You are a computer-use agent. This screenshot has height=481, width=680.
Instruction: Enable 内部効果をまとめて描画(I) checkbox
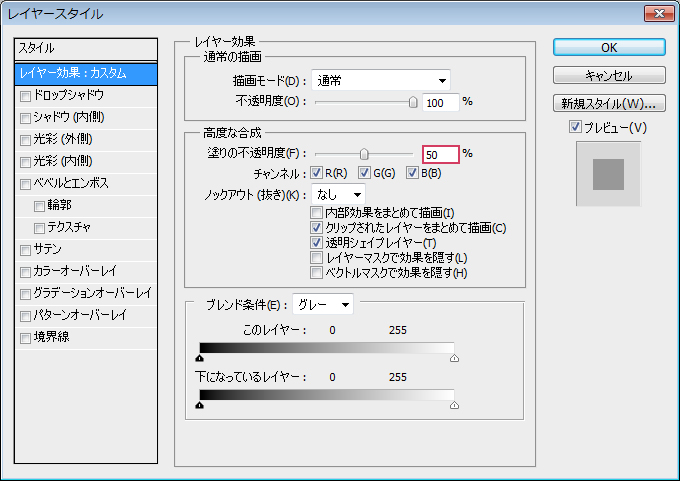point(316,213)
